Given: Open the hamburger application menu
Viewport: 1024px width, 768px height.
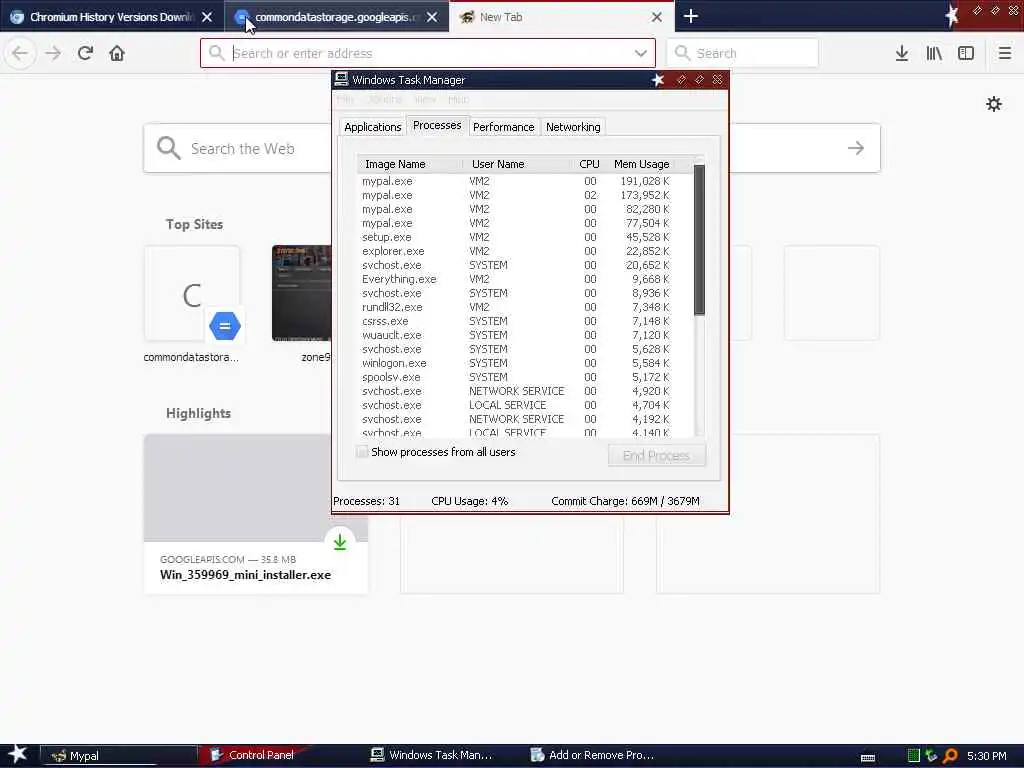Looking at the screenshot, I should point(1005,53).
